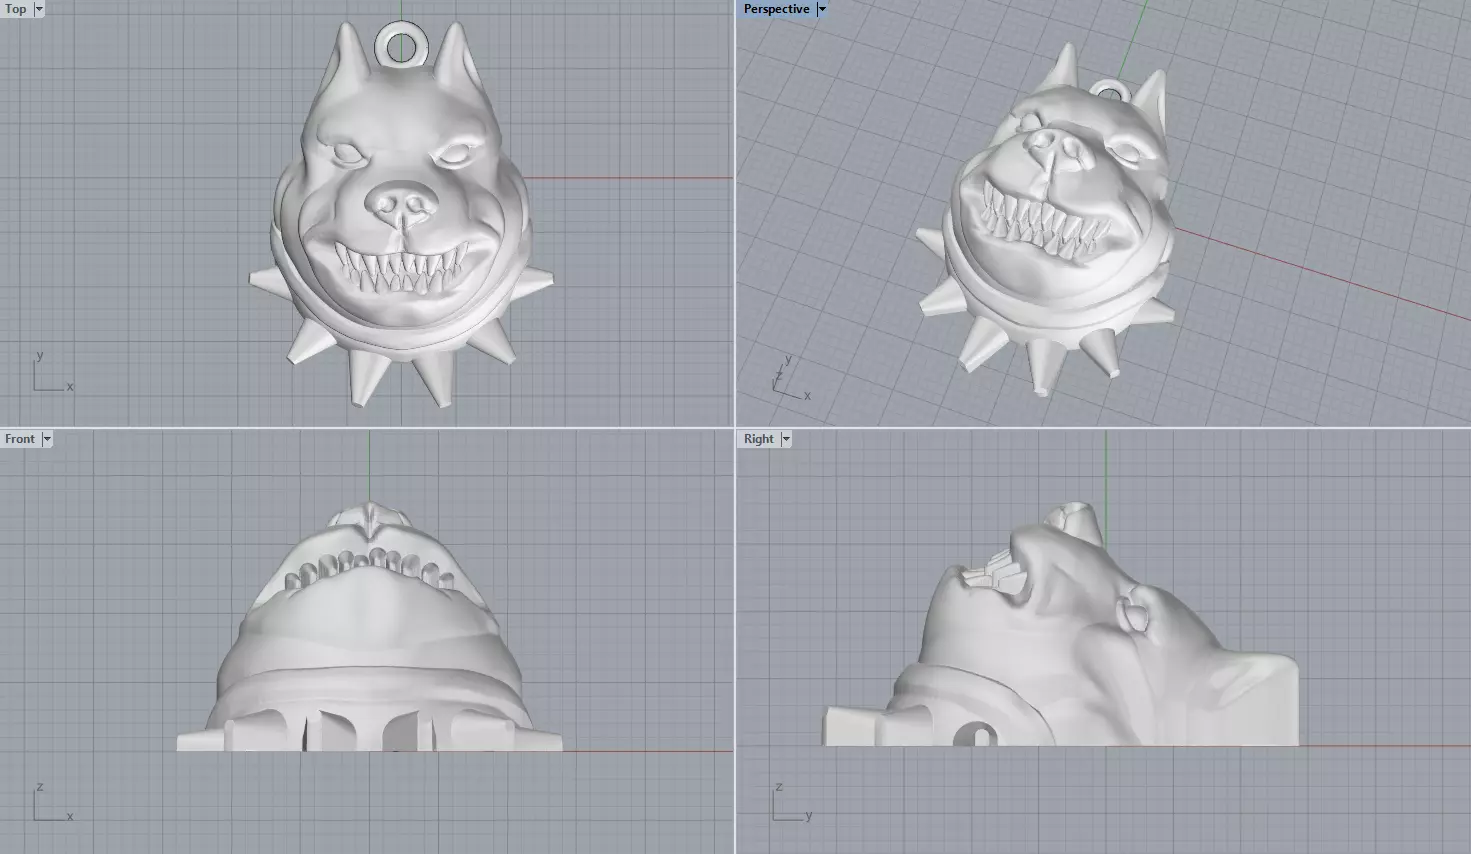
Task: Click the Right viewport title label
Action: point(759,439)
